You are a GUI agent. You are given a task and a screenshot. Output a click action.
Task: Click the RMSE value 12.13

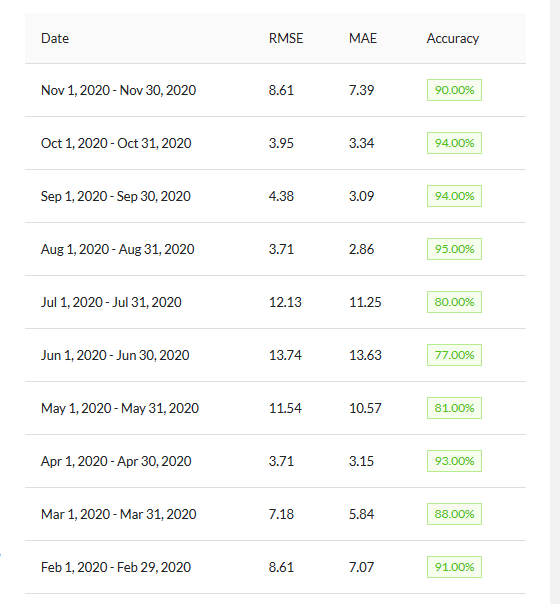(285, 302)
